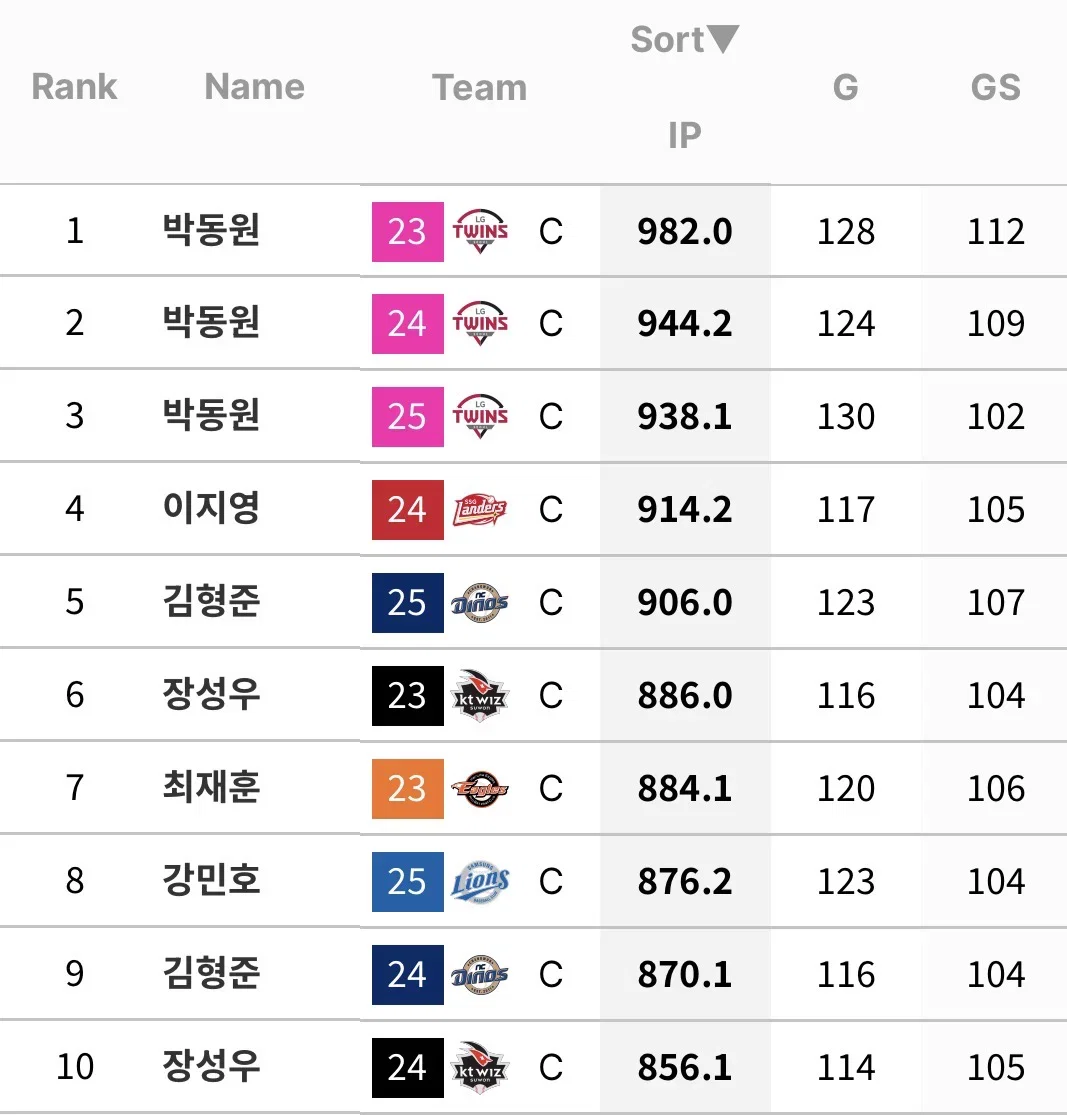Sort table by the G column header
This screenshot has height=1115, width=1067.
pos(846,87)
